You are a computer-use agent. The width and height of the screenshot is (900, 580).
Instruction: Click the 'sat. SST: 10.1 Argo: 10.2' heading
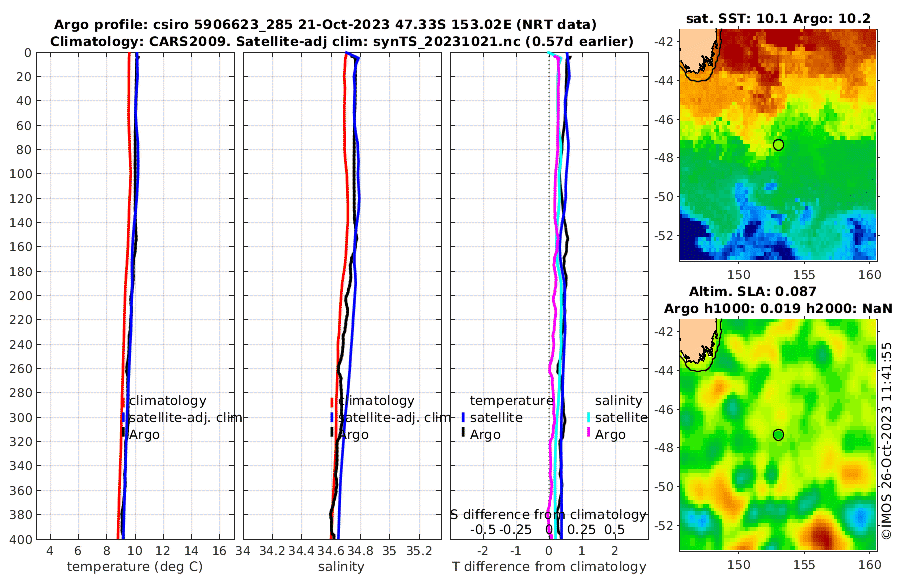pyautogui.click(x=778, y=19)
